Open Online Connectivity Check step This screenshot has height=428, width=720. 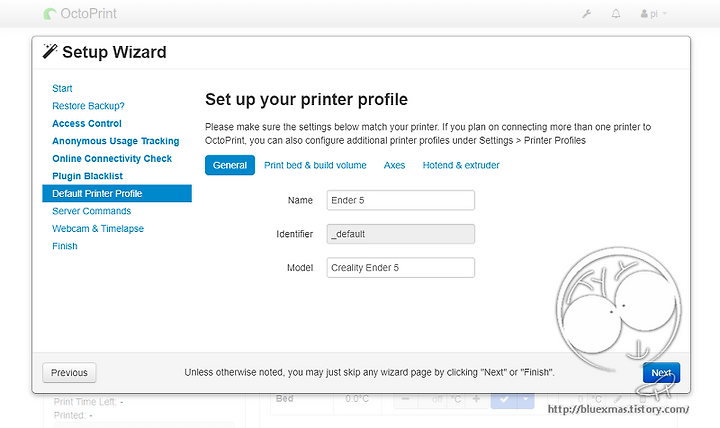click(112, 158)
